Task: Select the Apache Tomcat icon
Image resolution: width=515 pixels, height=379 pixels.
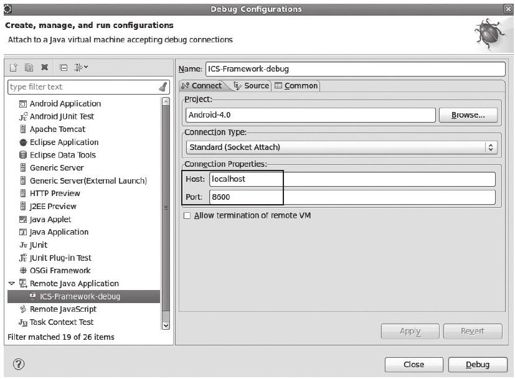Action: click(x=23, y=129)
